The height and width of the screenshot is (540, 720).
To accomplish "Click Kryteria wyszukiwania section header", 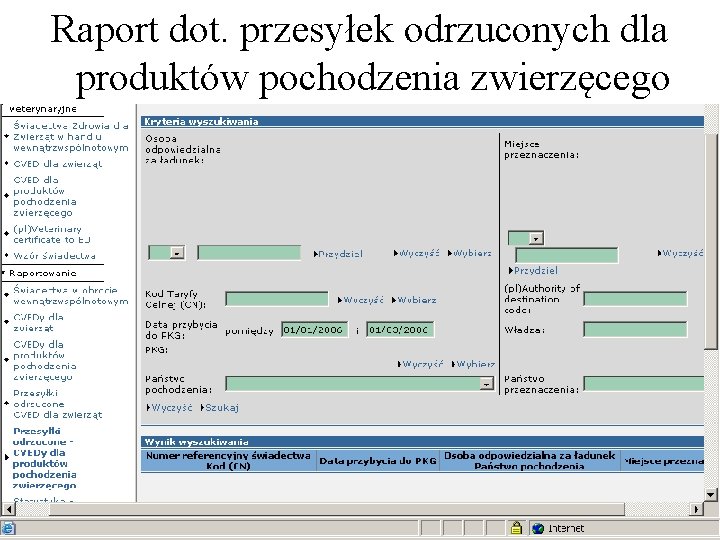I will (x=422, y=121).
